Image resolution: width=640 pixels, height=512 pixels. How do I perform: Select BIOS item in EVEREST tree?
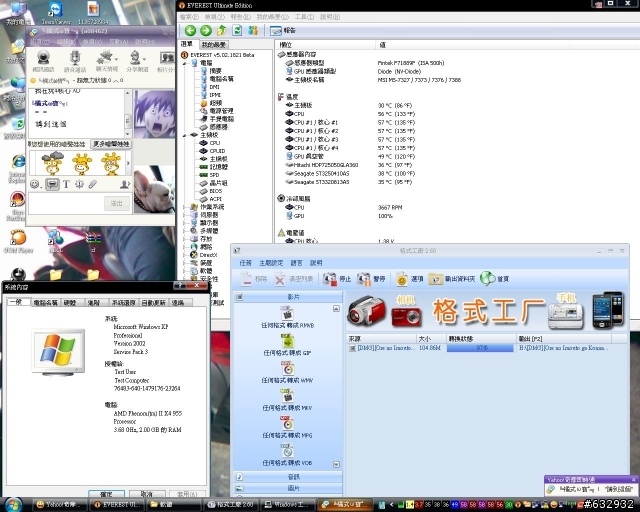(x=216, y=191)
